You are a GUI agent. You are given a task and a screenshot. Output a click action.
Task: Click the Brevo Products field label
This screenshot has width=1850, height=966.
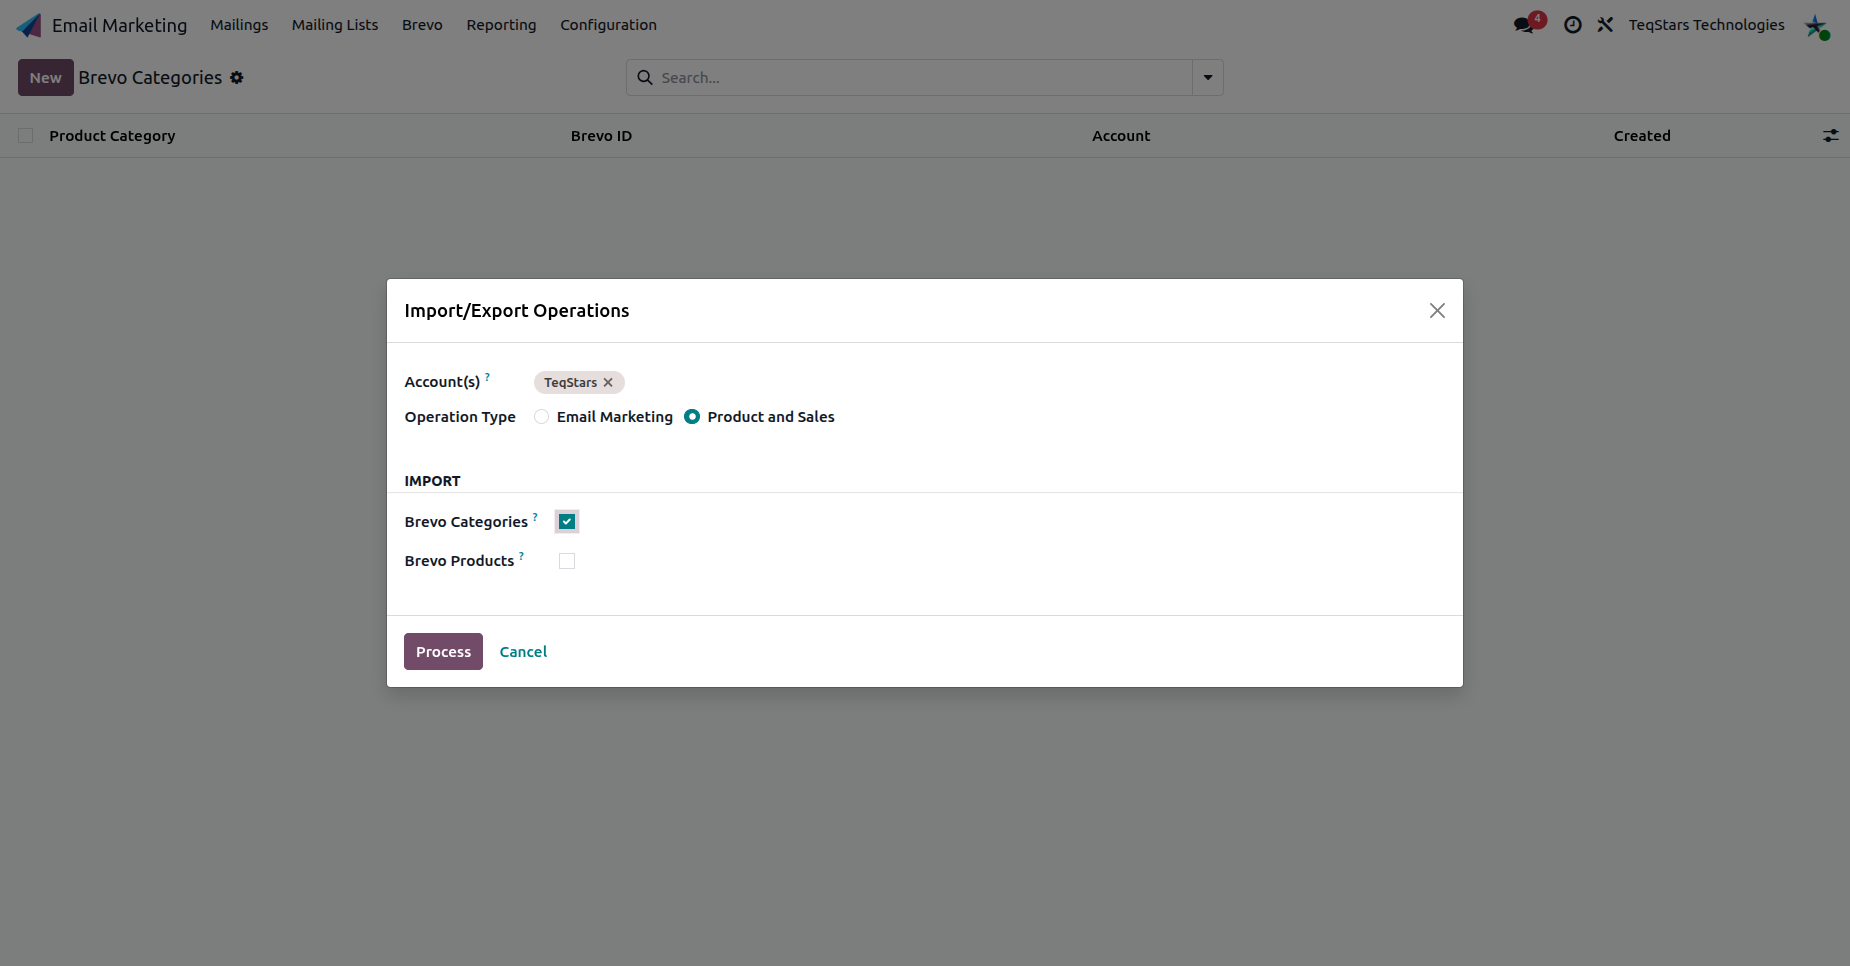(459, 561)
